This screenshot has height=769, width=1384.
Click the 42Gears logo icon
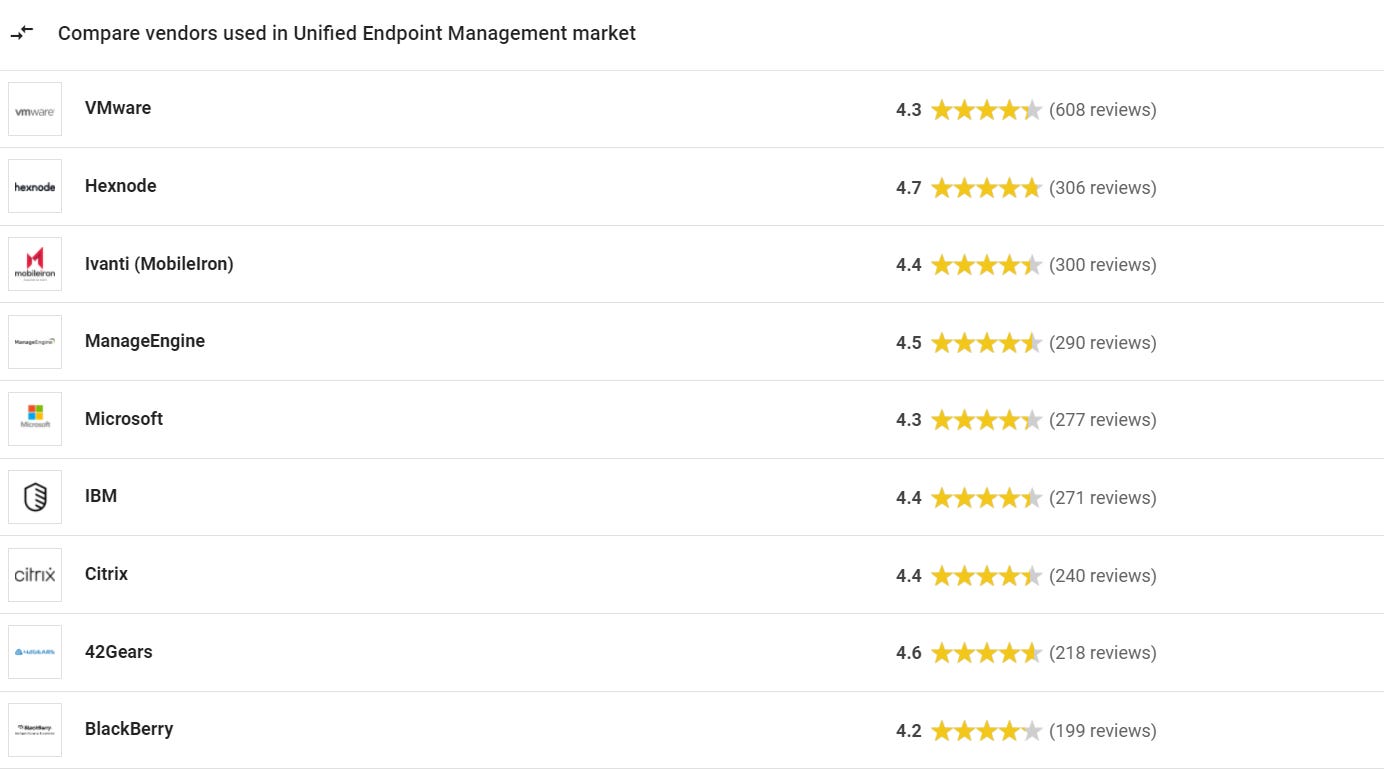point(35,652)
